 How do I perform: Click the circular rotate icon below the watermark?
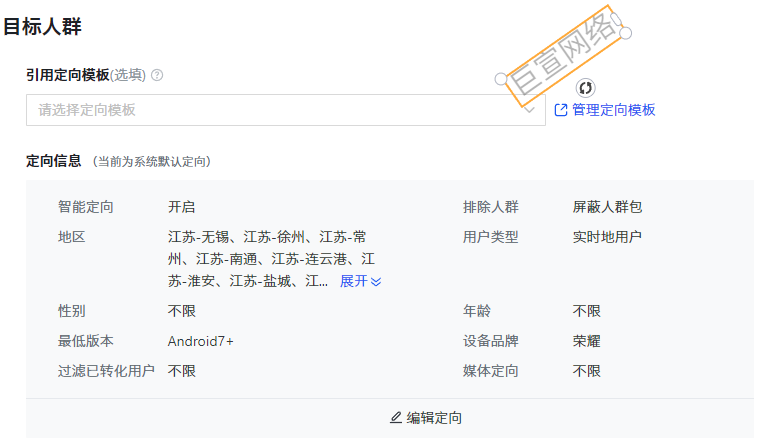tap(586, 88)
